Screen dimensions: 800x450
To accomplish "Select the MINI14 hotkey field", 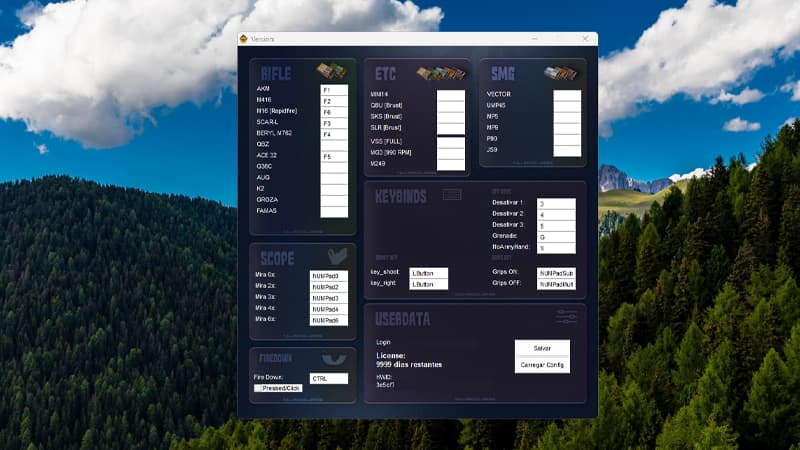I will click(x=450, y=95).
